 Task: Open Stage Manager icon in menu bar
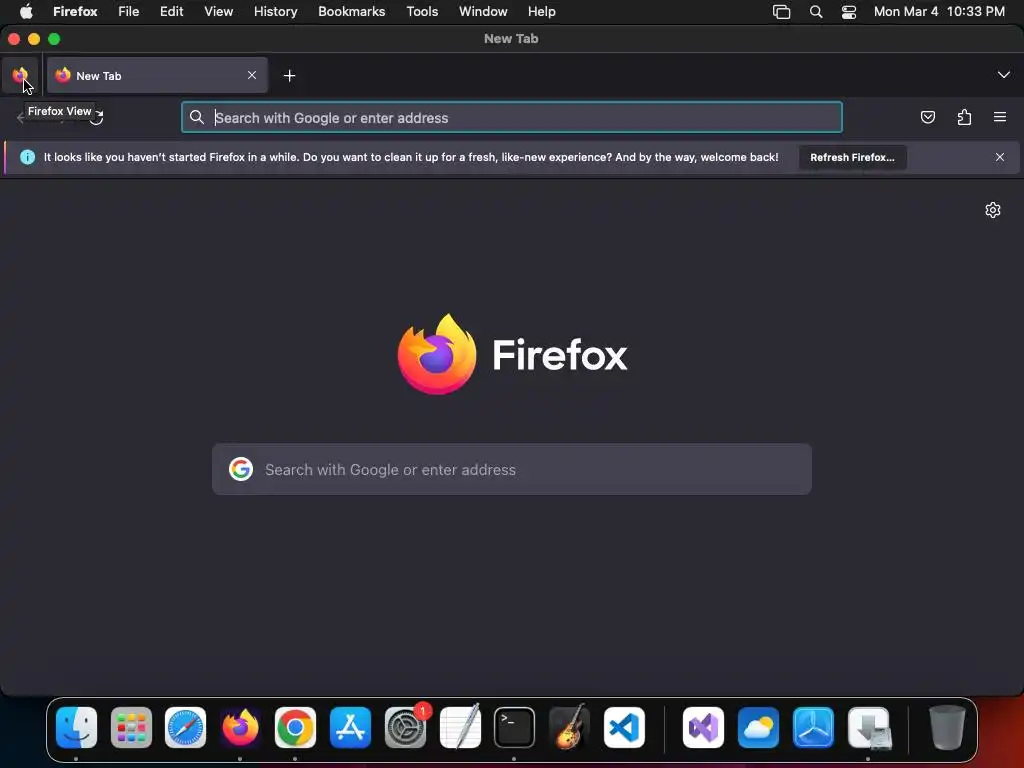coord(781,11)
